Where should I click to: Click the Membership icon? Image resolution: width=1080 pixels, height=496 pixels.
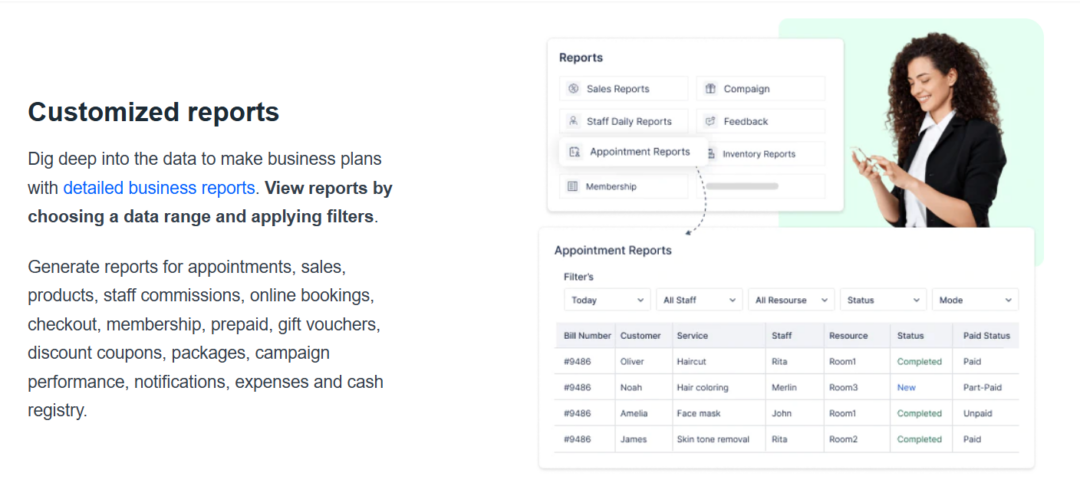coord(573,186)
